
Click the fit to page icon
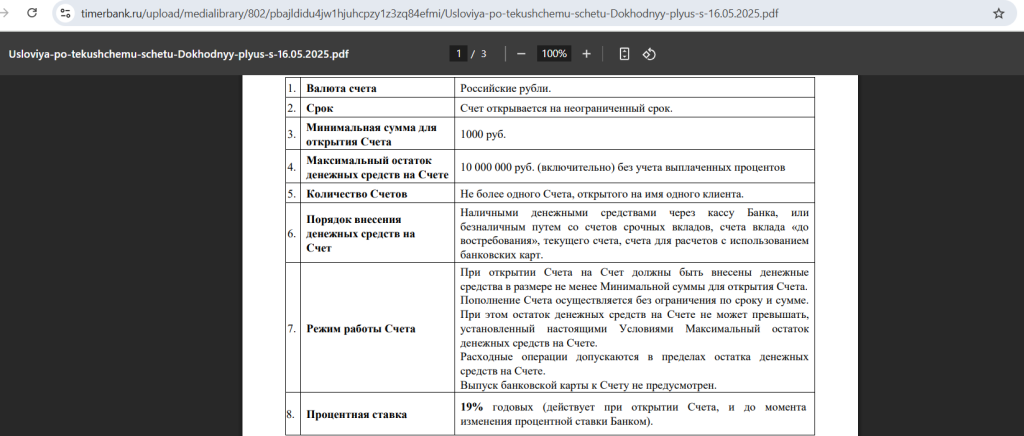pos(624,54)
